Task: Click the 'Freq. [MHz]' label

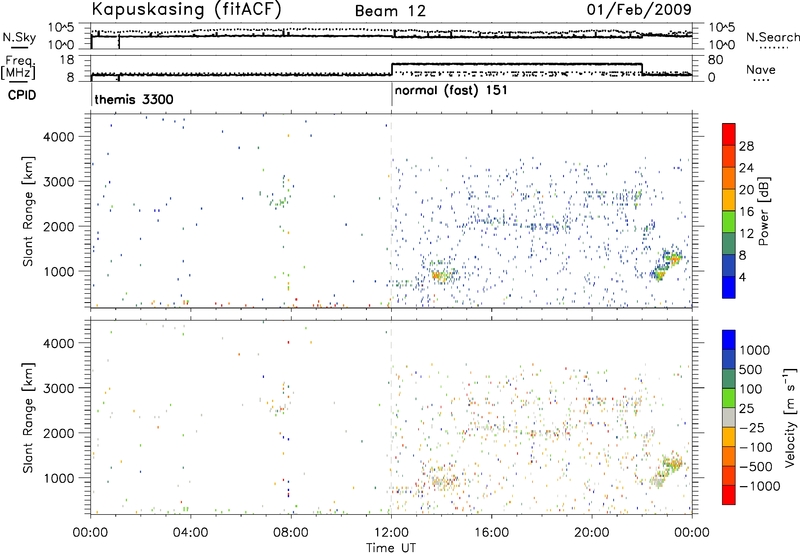Action: point(18,67)
